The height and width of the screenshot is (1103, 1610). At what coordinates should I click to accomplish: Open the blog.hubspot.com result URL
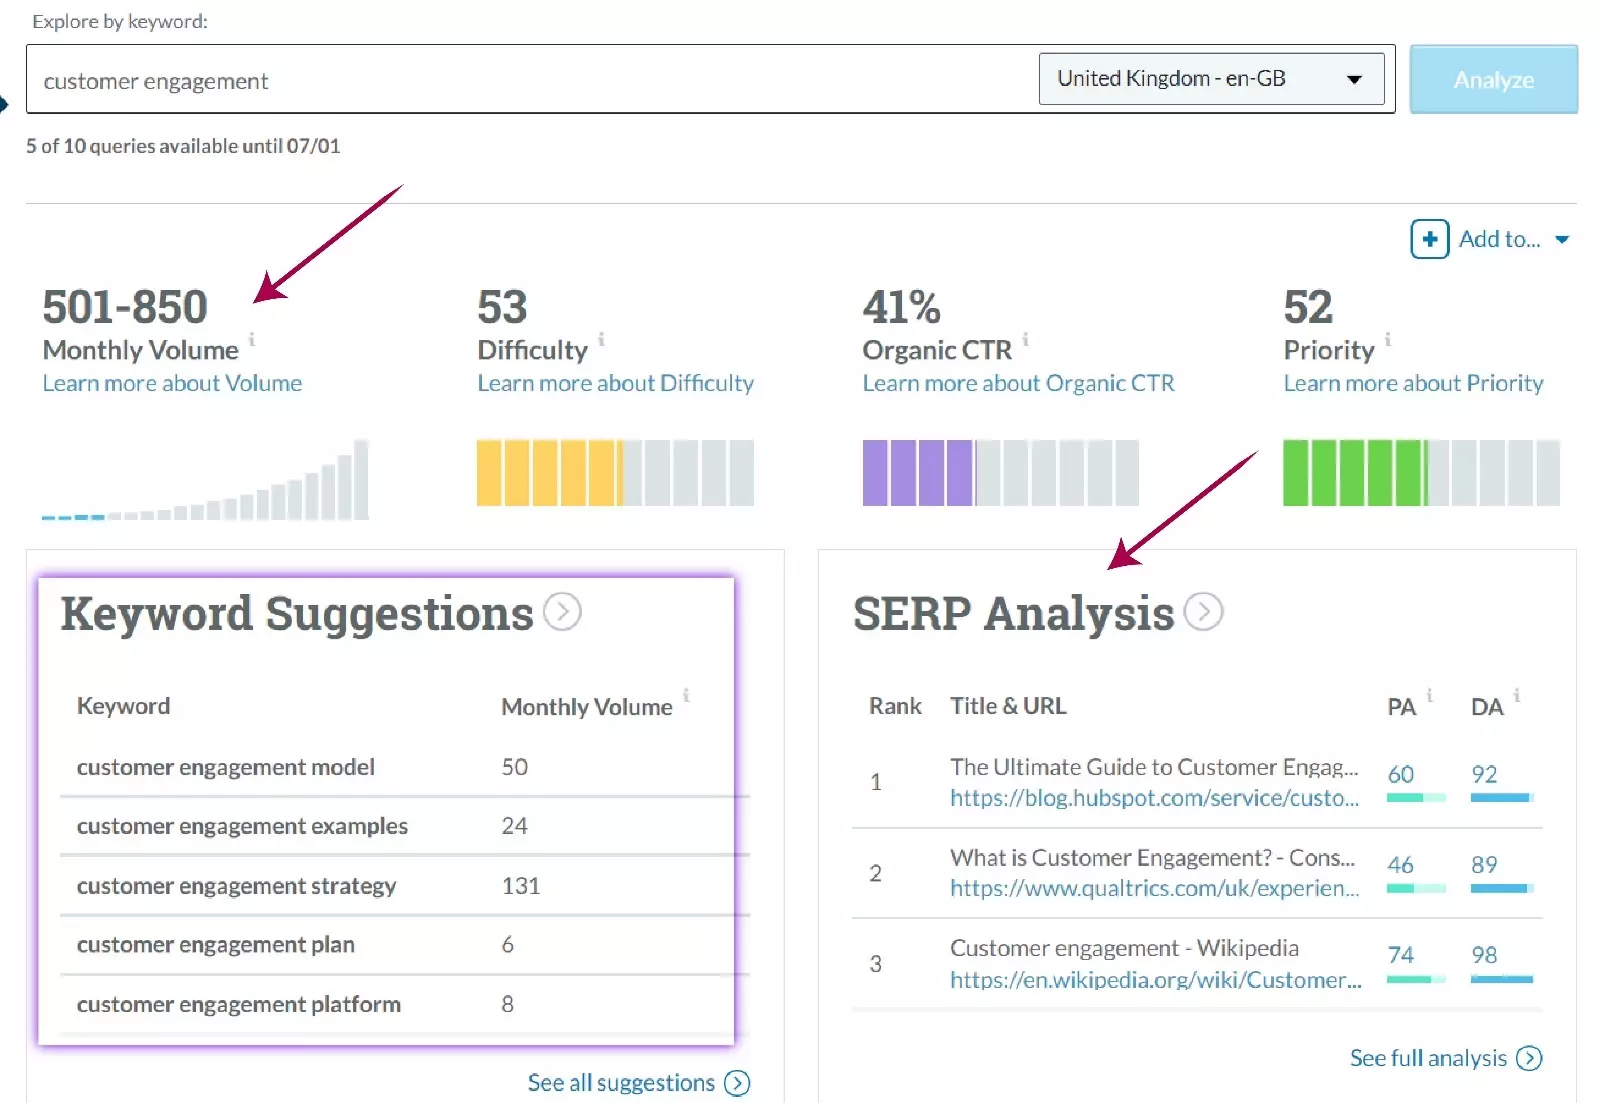pyautogui.click(x=1154, y=798)
